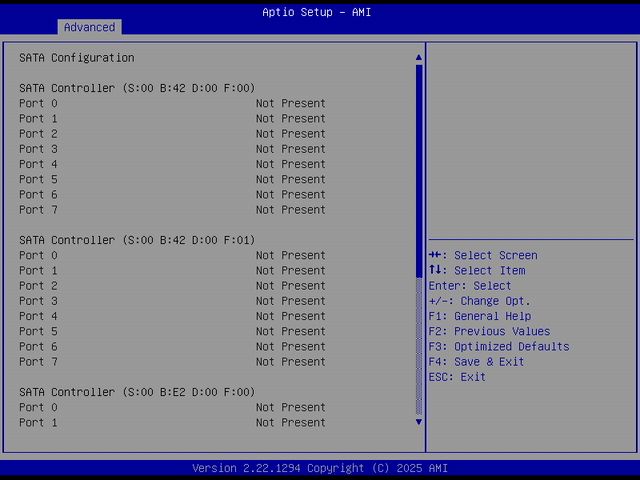Screen dimensions: 640x480
Task: Click the vertical scrollbar thumb
Action: tap(419, 171)
